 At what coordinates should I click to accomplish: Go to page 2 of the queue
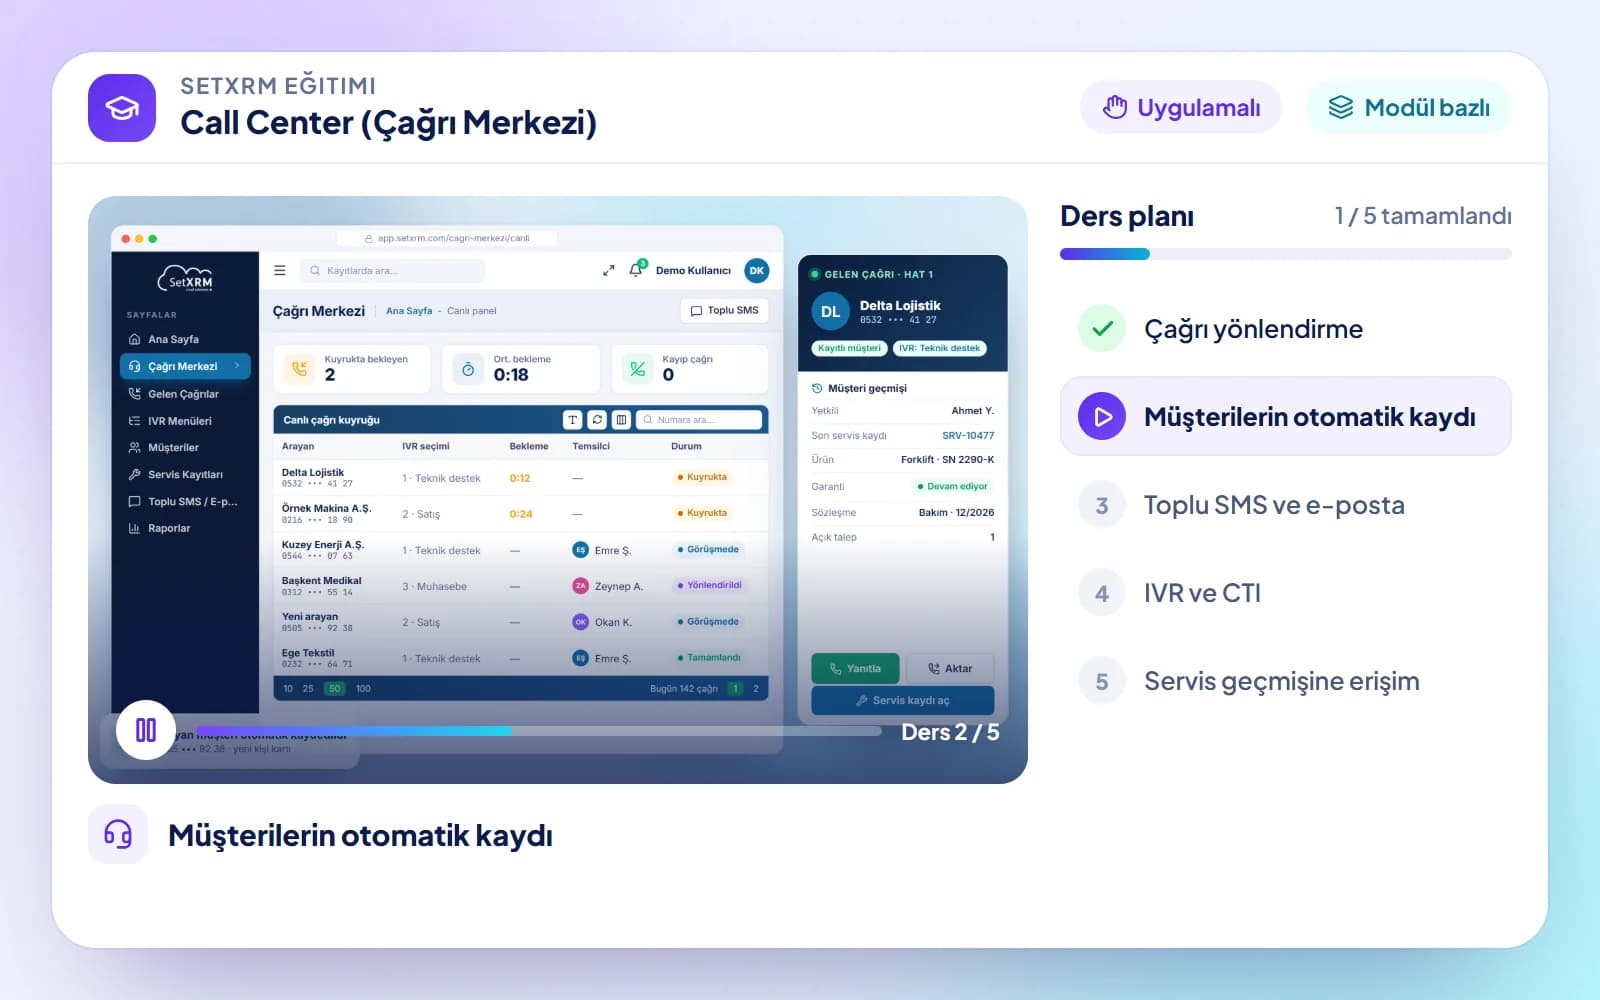coord(756,688)
